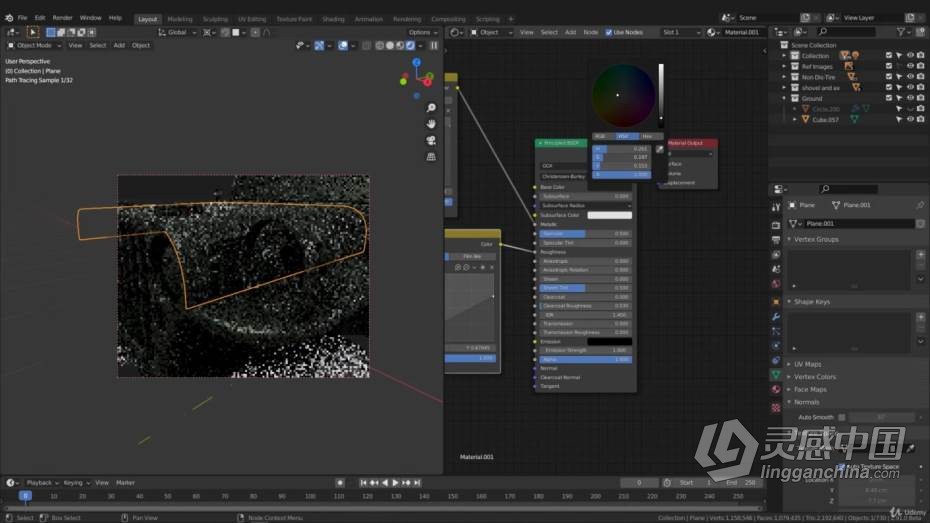
Task: Open the Object Data green triangle tab
Action: (x=776, y=375)
